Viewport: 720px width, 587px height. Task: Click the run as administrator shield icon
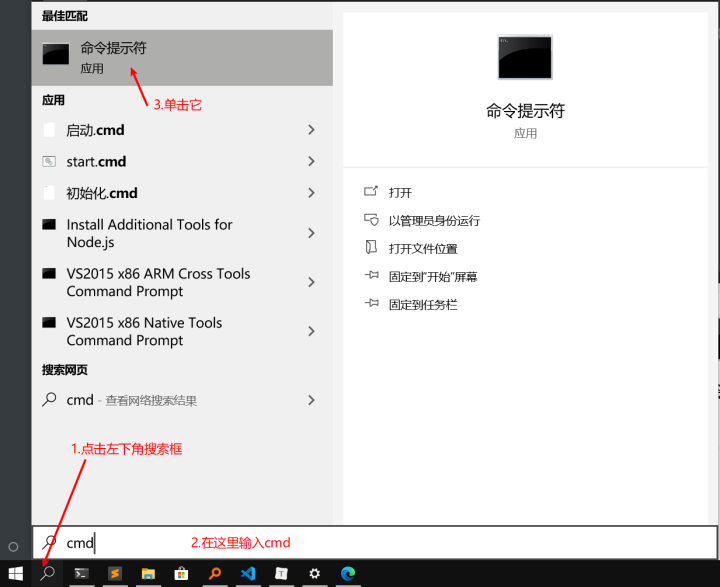371,220
